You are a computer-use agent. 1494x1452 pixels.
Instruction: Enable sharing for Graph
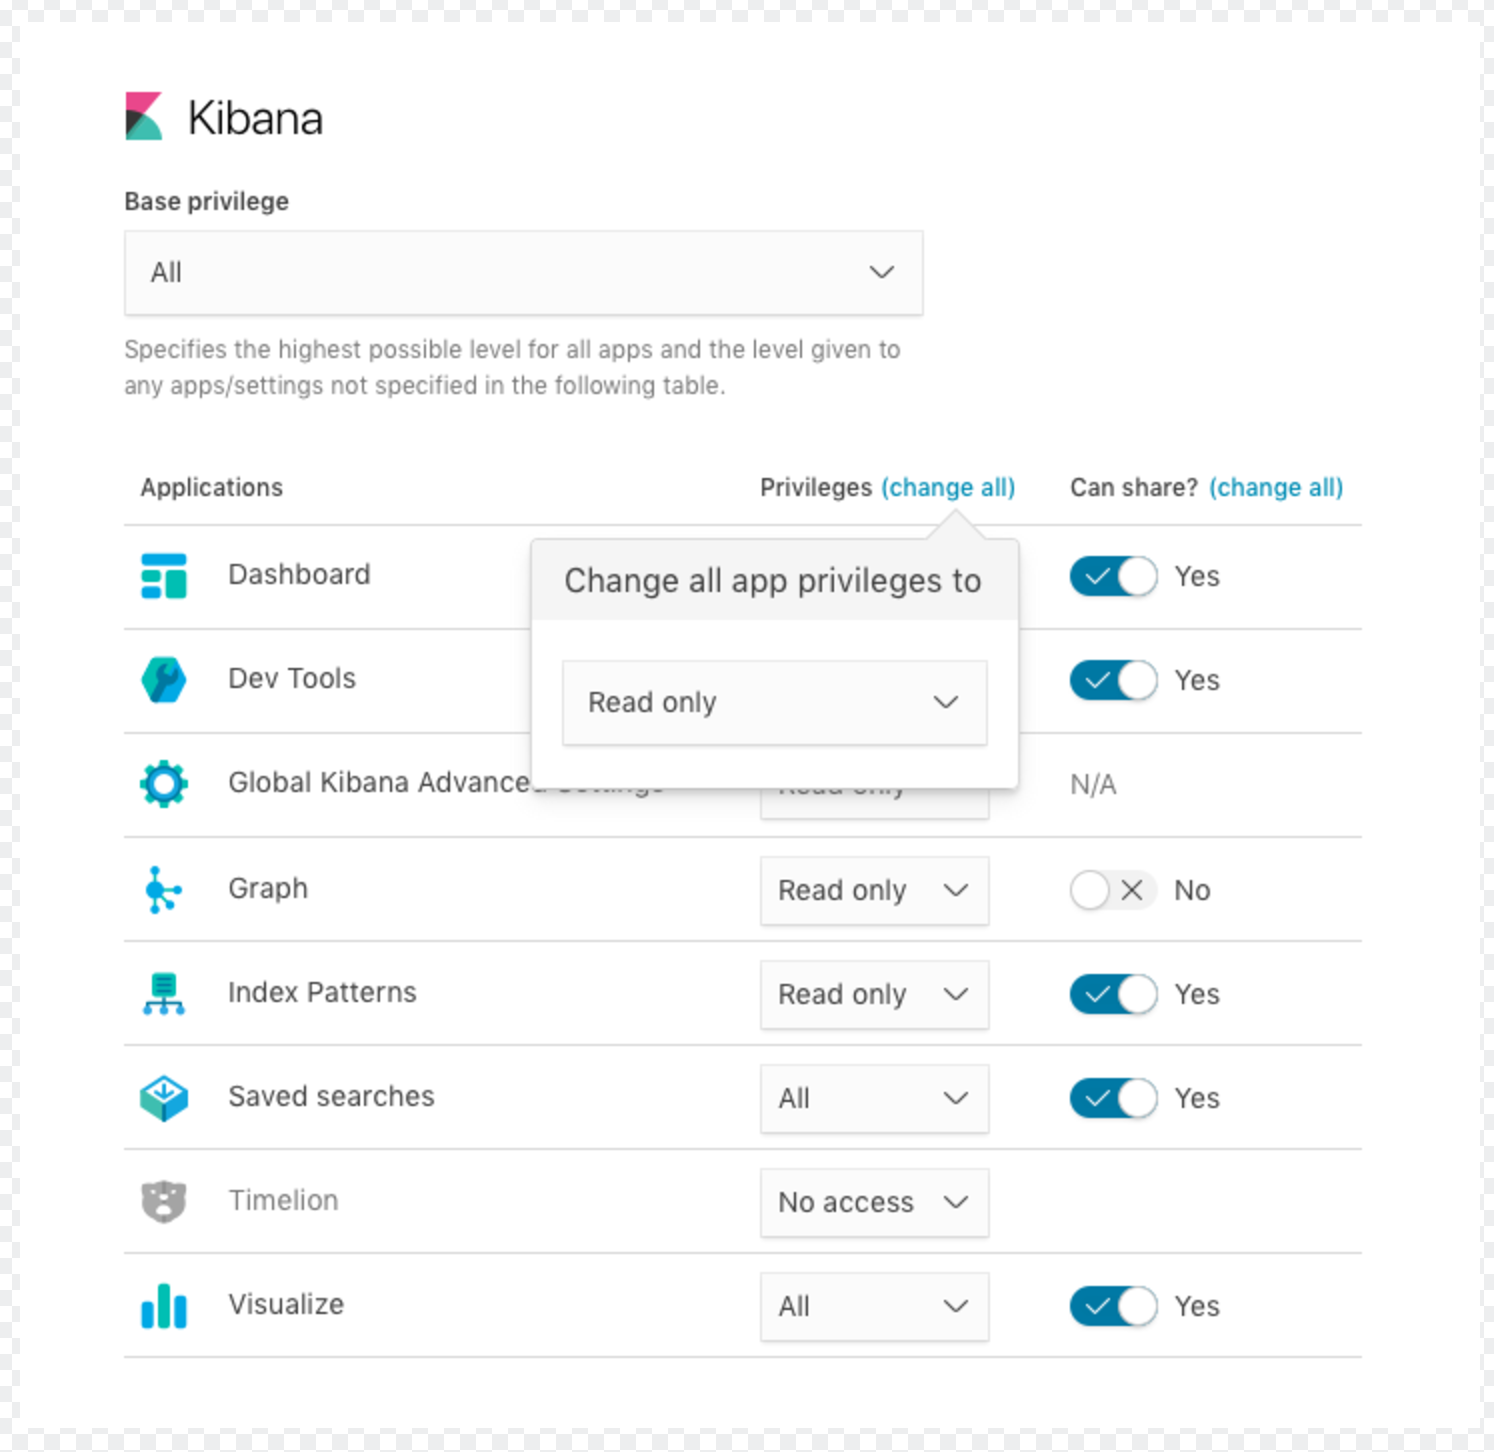click(1113, 890)
